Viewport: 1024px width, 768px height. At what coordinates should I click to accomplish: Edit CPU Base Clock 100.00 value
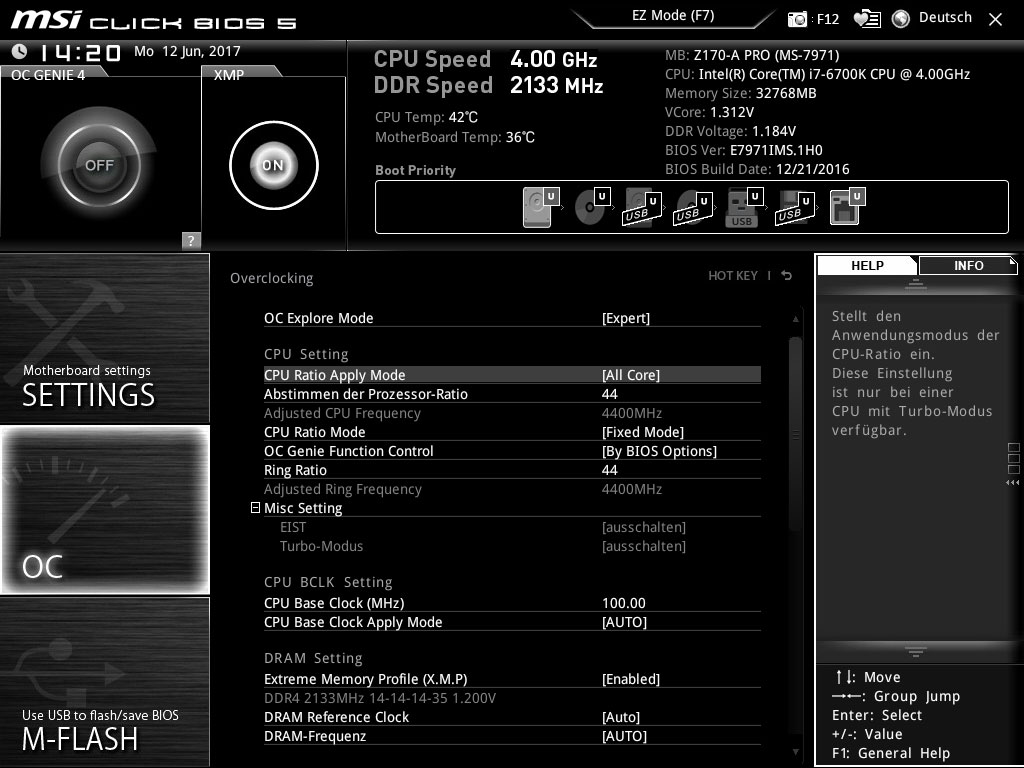coord(624,603)
